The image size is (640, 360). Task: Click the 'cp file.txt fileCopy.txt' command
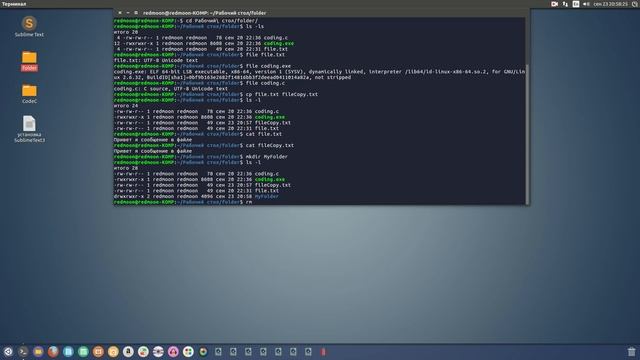tap(282, 95)
